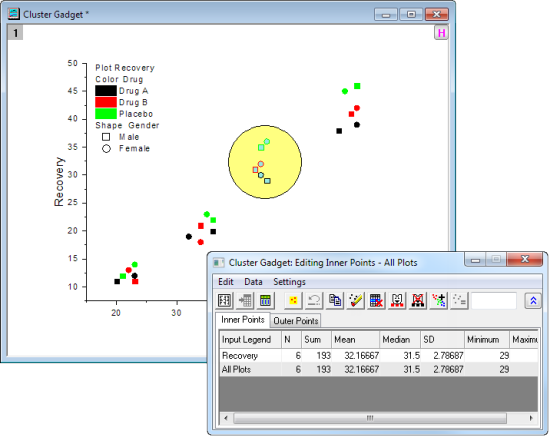This screenshot has height=437, width=550.
Task: Click the horizontal scrollbar thumb in results table
Action: pyautogui.click(x=370, y=418)
